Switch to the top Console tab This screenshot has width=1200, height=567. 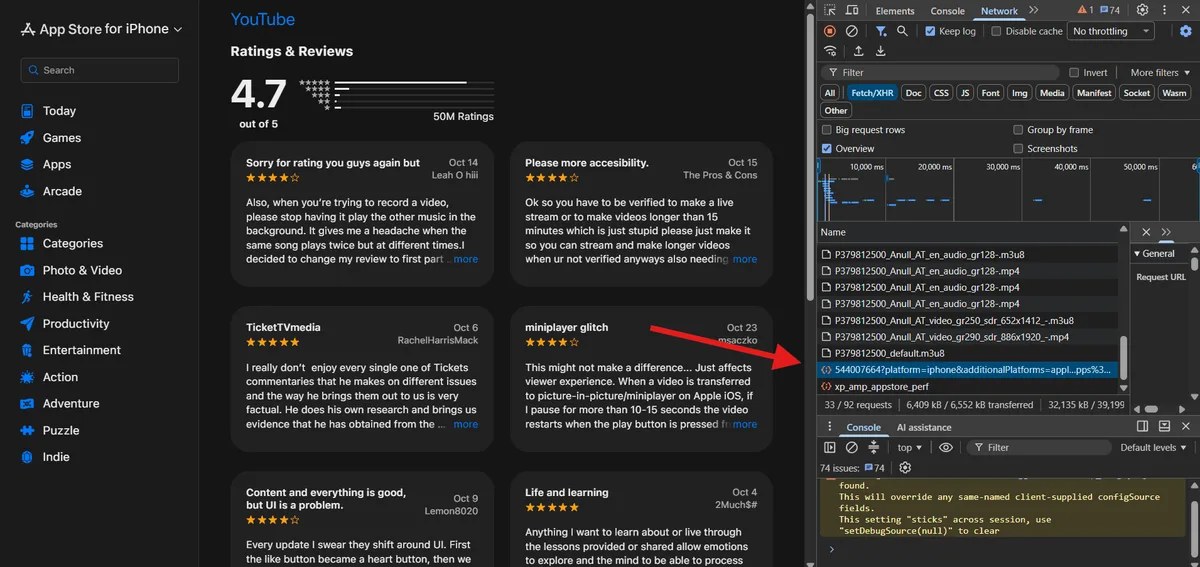point(947,11)
